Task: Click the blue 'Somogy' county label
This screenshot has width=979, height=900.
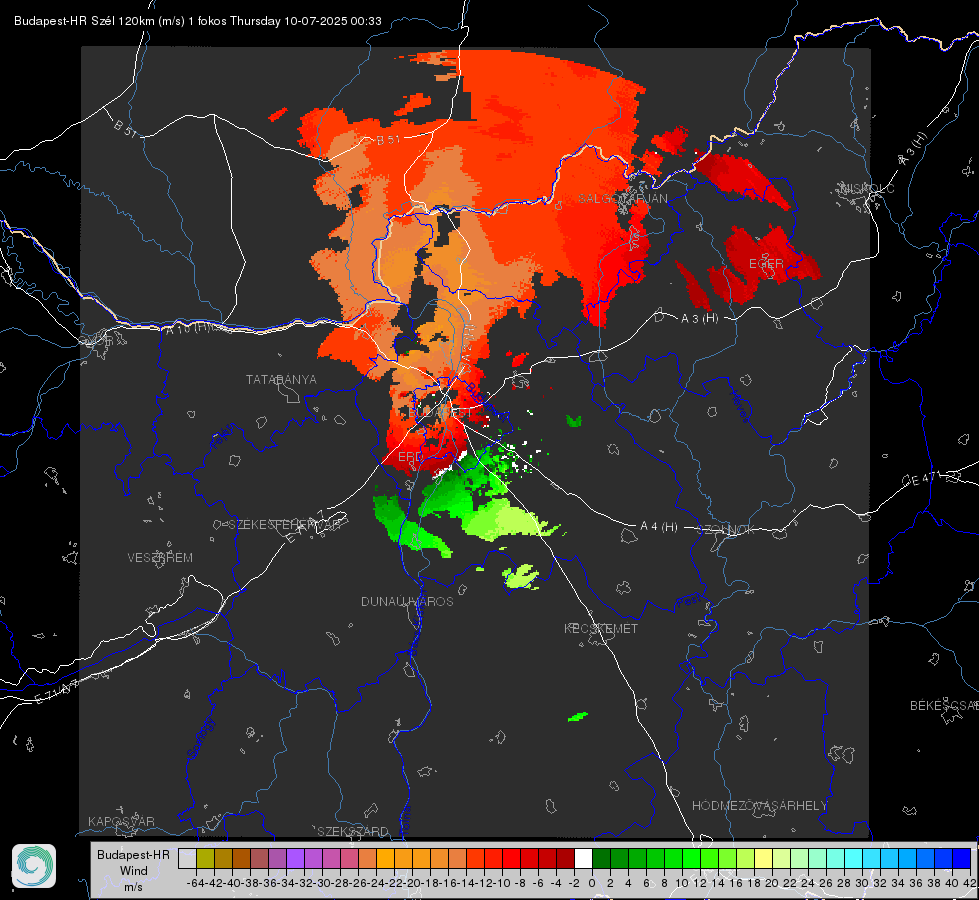Action: pos(200,738)
